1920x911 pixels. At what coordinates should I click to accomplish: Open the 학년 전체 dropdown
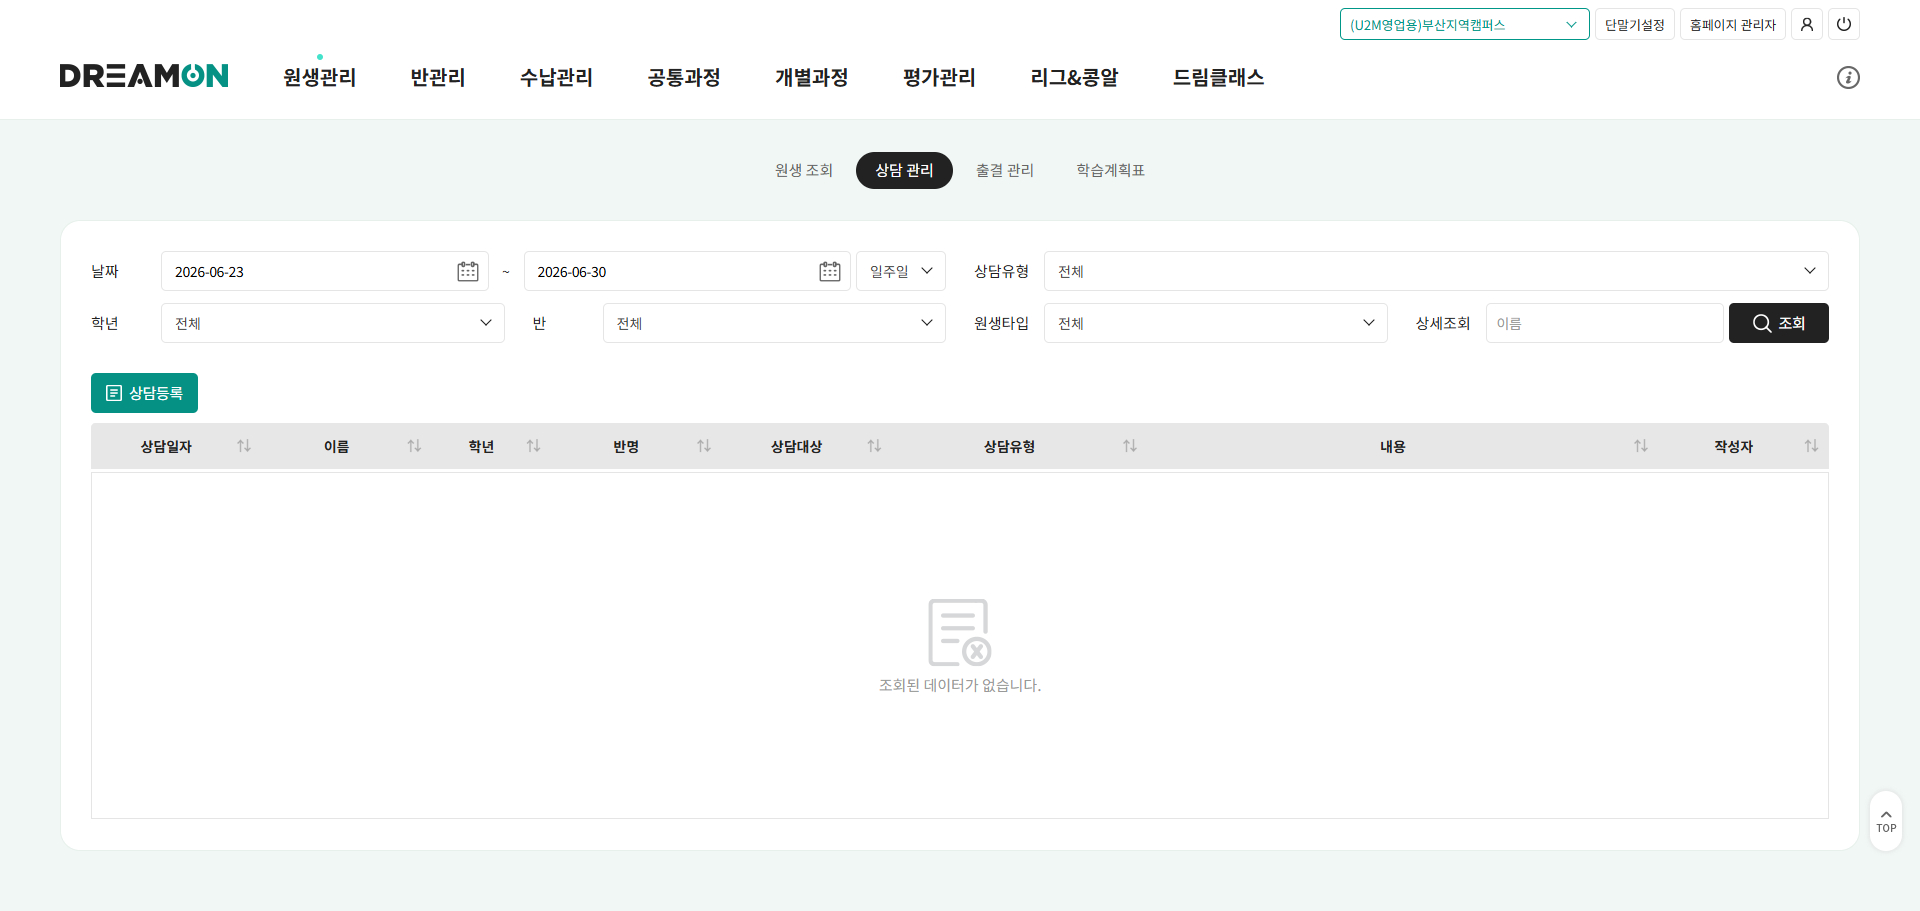[332, 323]
